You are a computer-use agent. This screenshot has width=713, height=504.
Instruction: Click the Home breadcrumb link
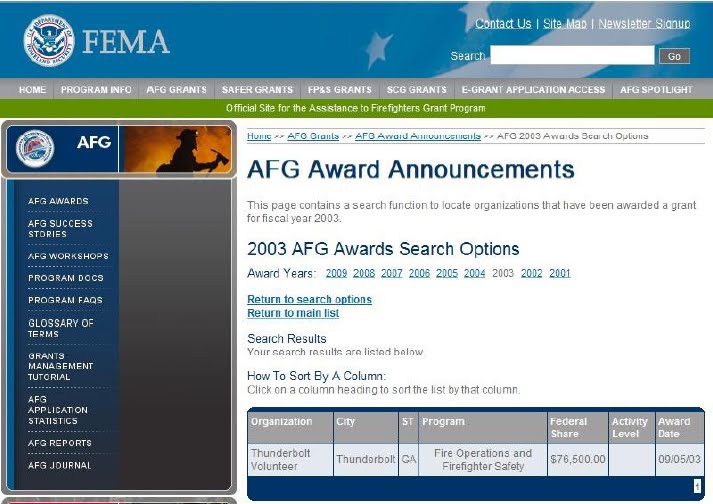click(x=259, y=136)
